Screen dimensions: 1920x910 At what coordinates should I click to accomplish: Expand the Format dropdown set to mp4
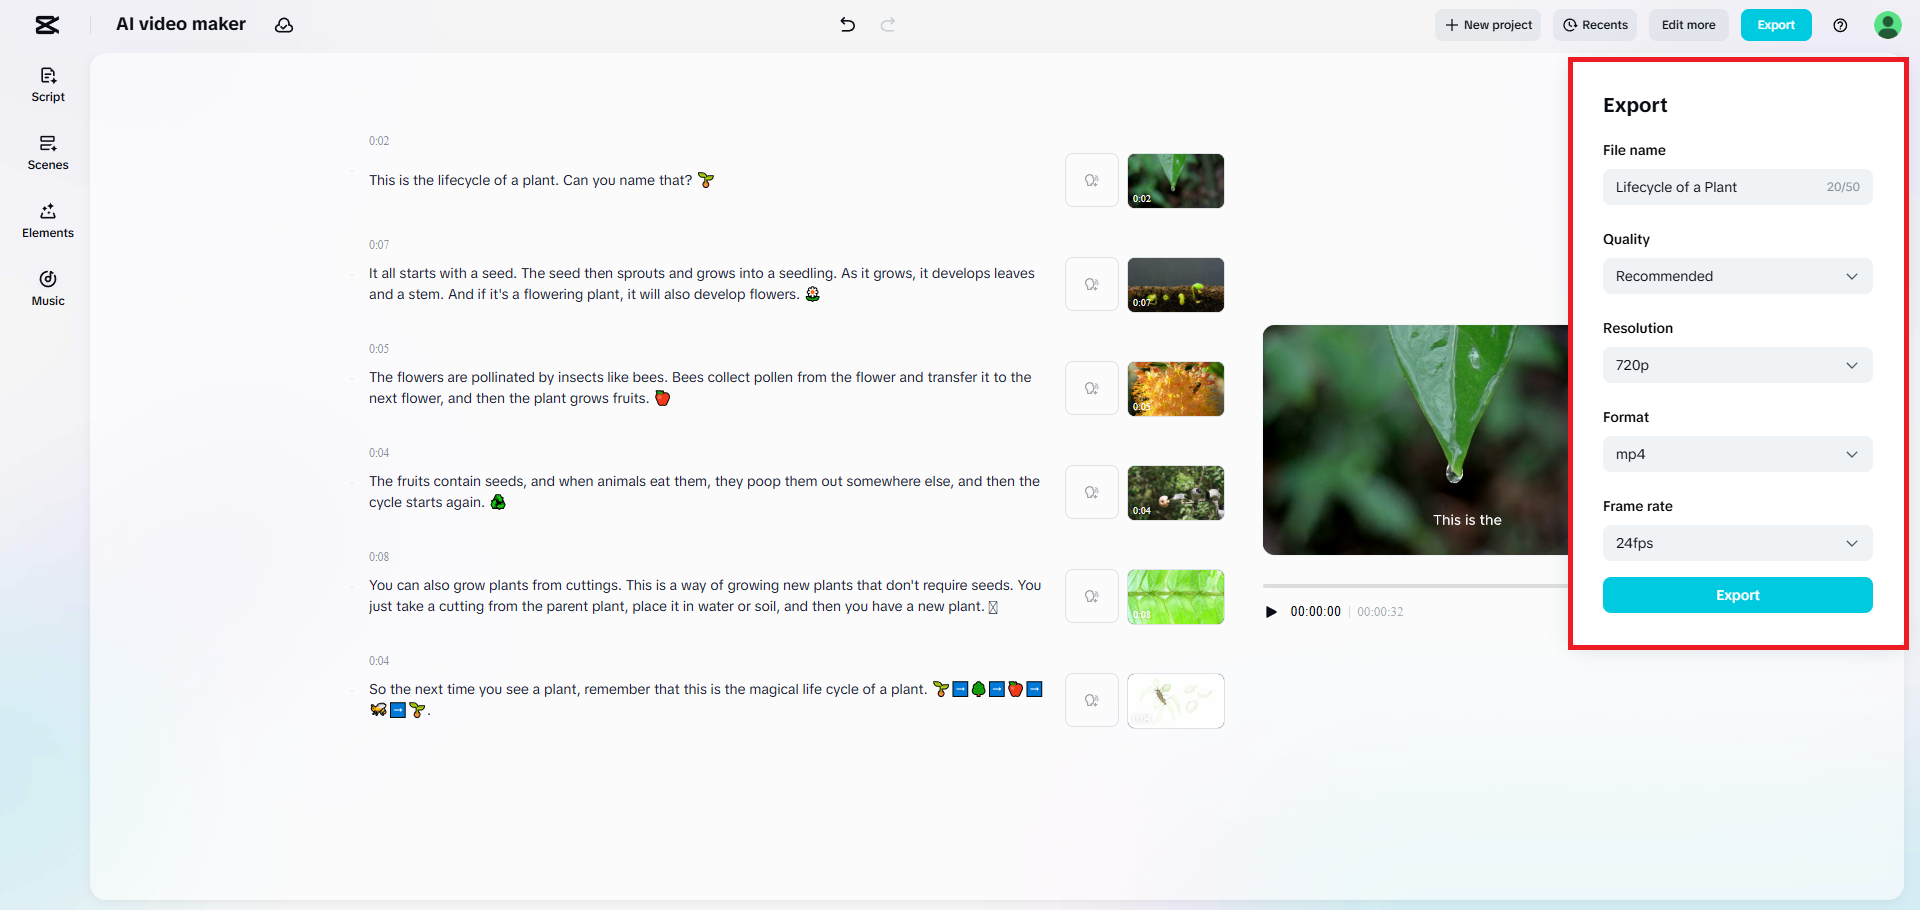[1738, 454]
